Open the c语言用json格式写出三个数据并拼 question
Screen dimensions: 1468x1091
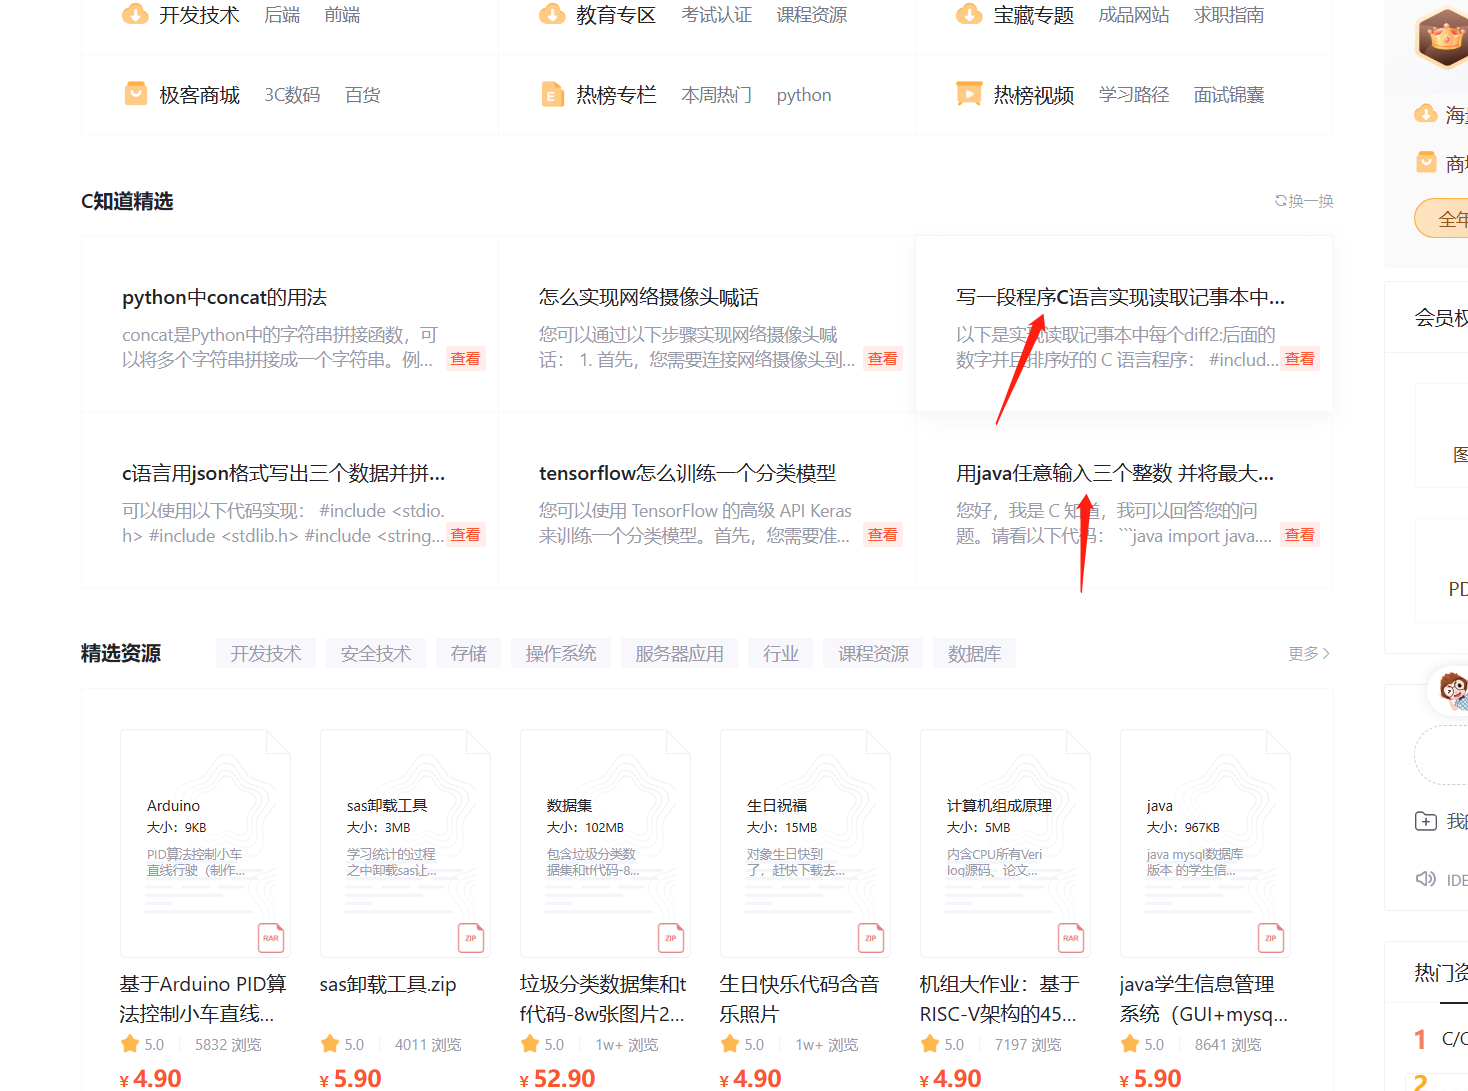pyautogui.click(x=284, y=473)
